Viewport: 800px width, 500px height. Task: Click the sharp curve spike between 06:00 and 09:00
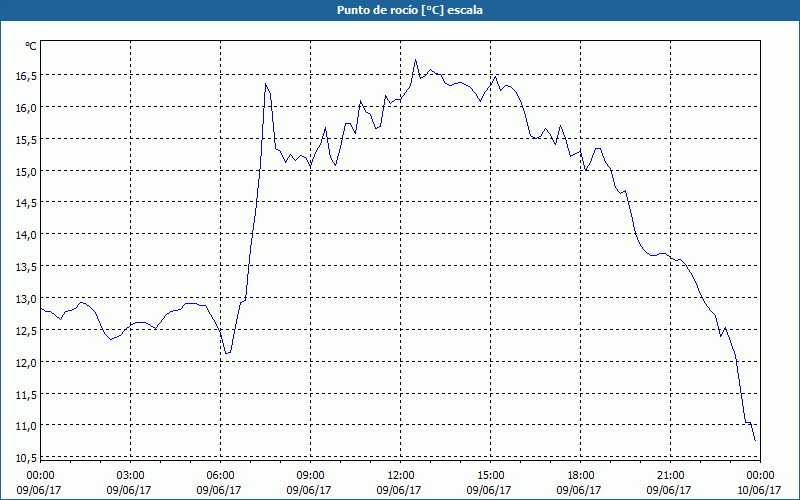[266, 84]
